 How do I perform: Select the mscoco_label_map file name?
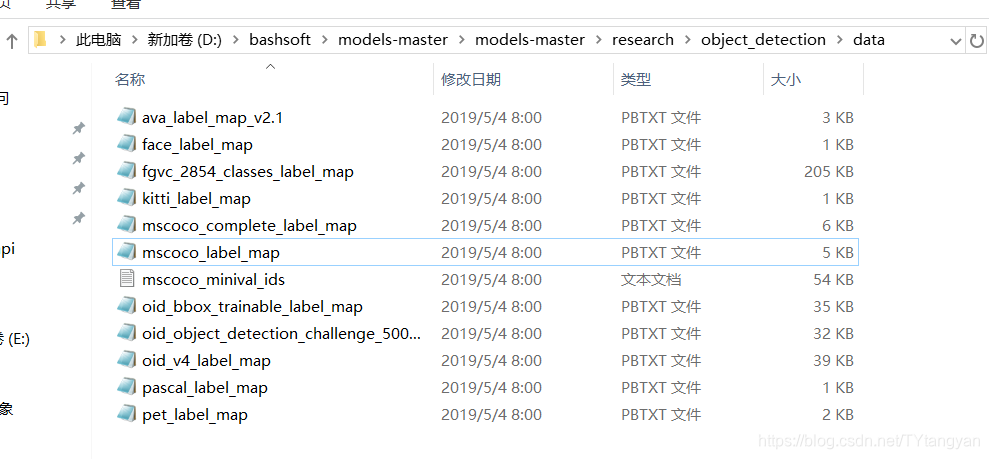pos(211,253)
